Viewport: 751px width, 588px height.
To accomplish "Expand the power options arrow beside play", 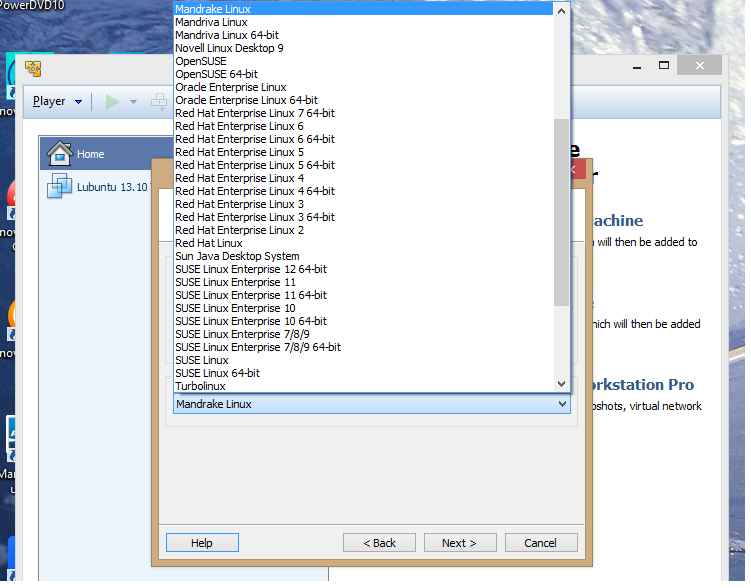I will tap(133, 101).
